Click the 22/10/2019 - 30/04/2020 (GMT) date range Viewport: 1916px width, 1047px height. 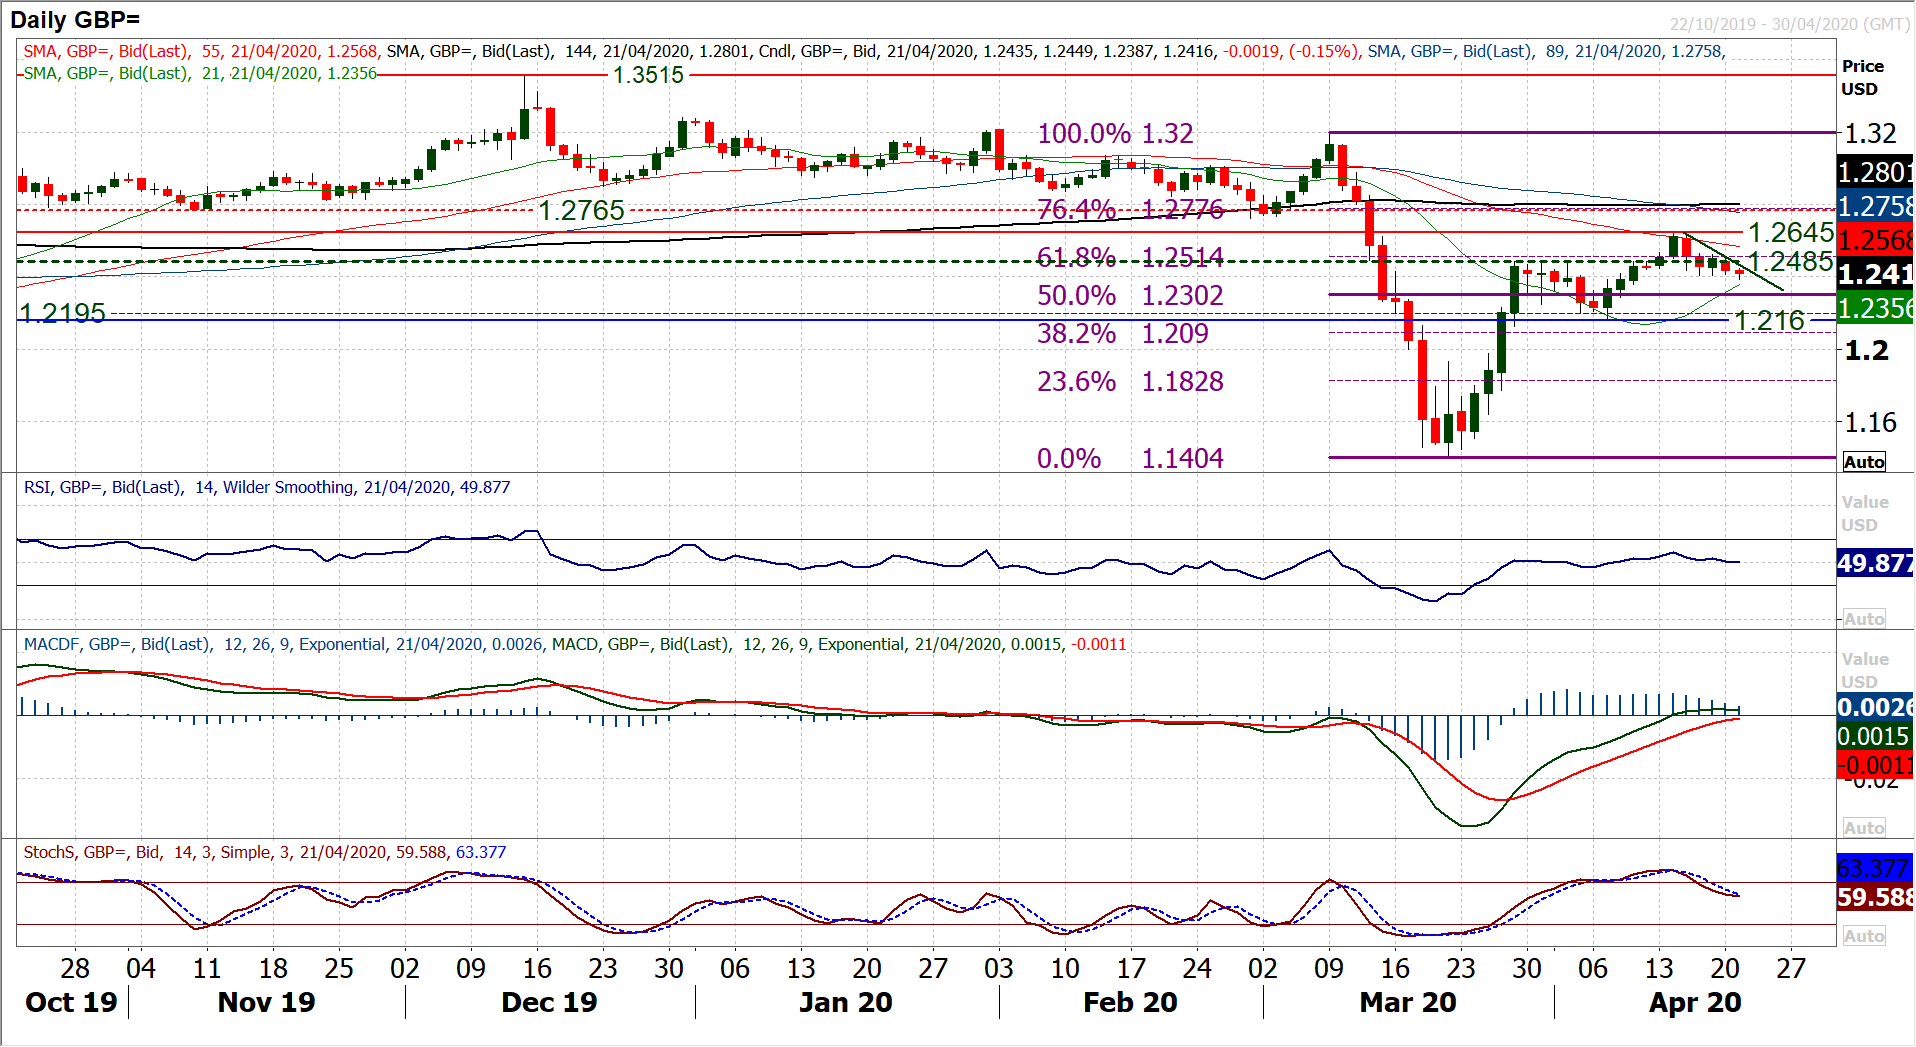[1790, 24]
